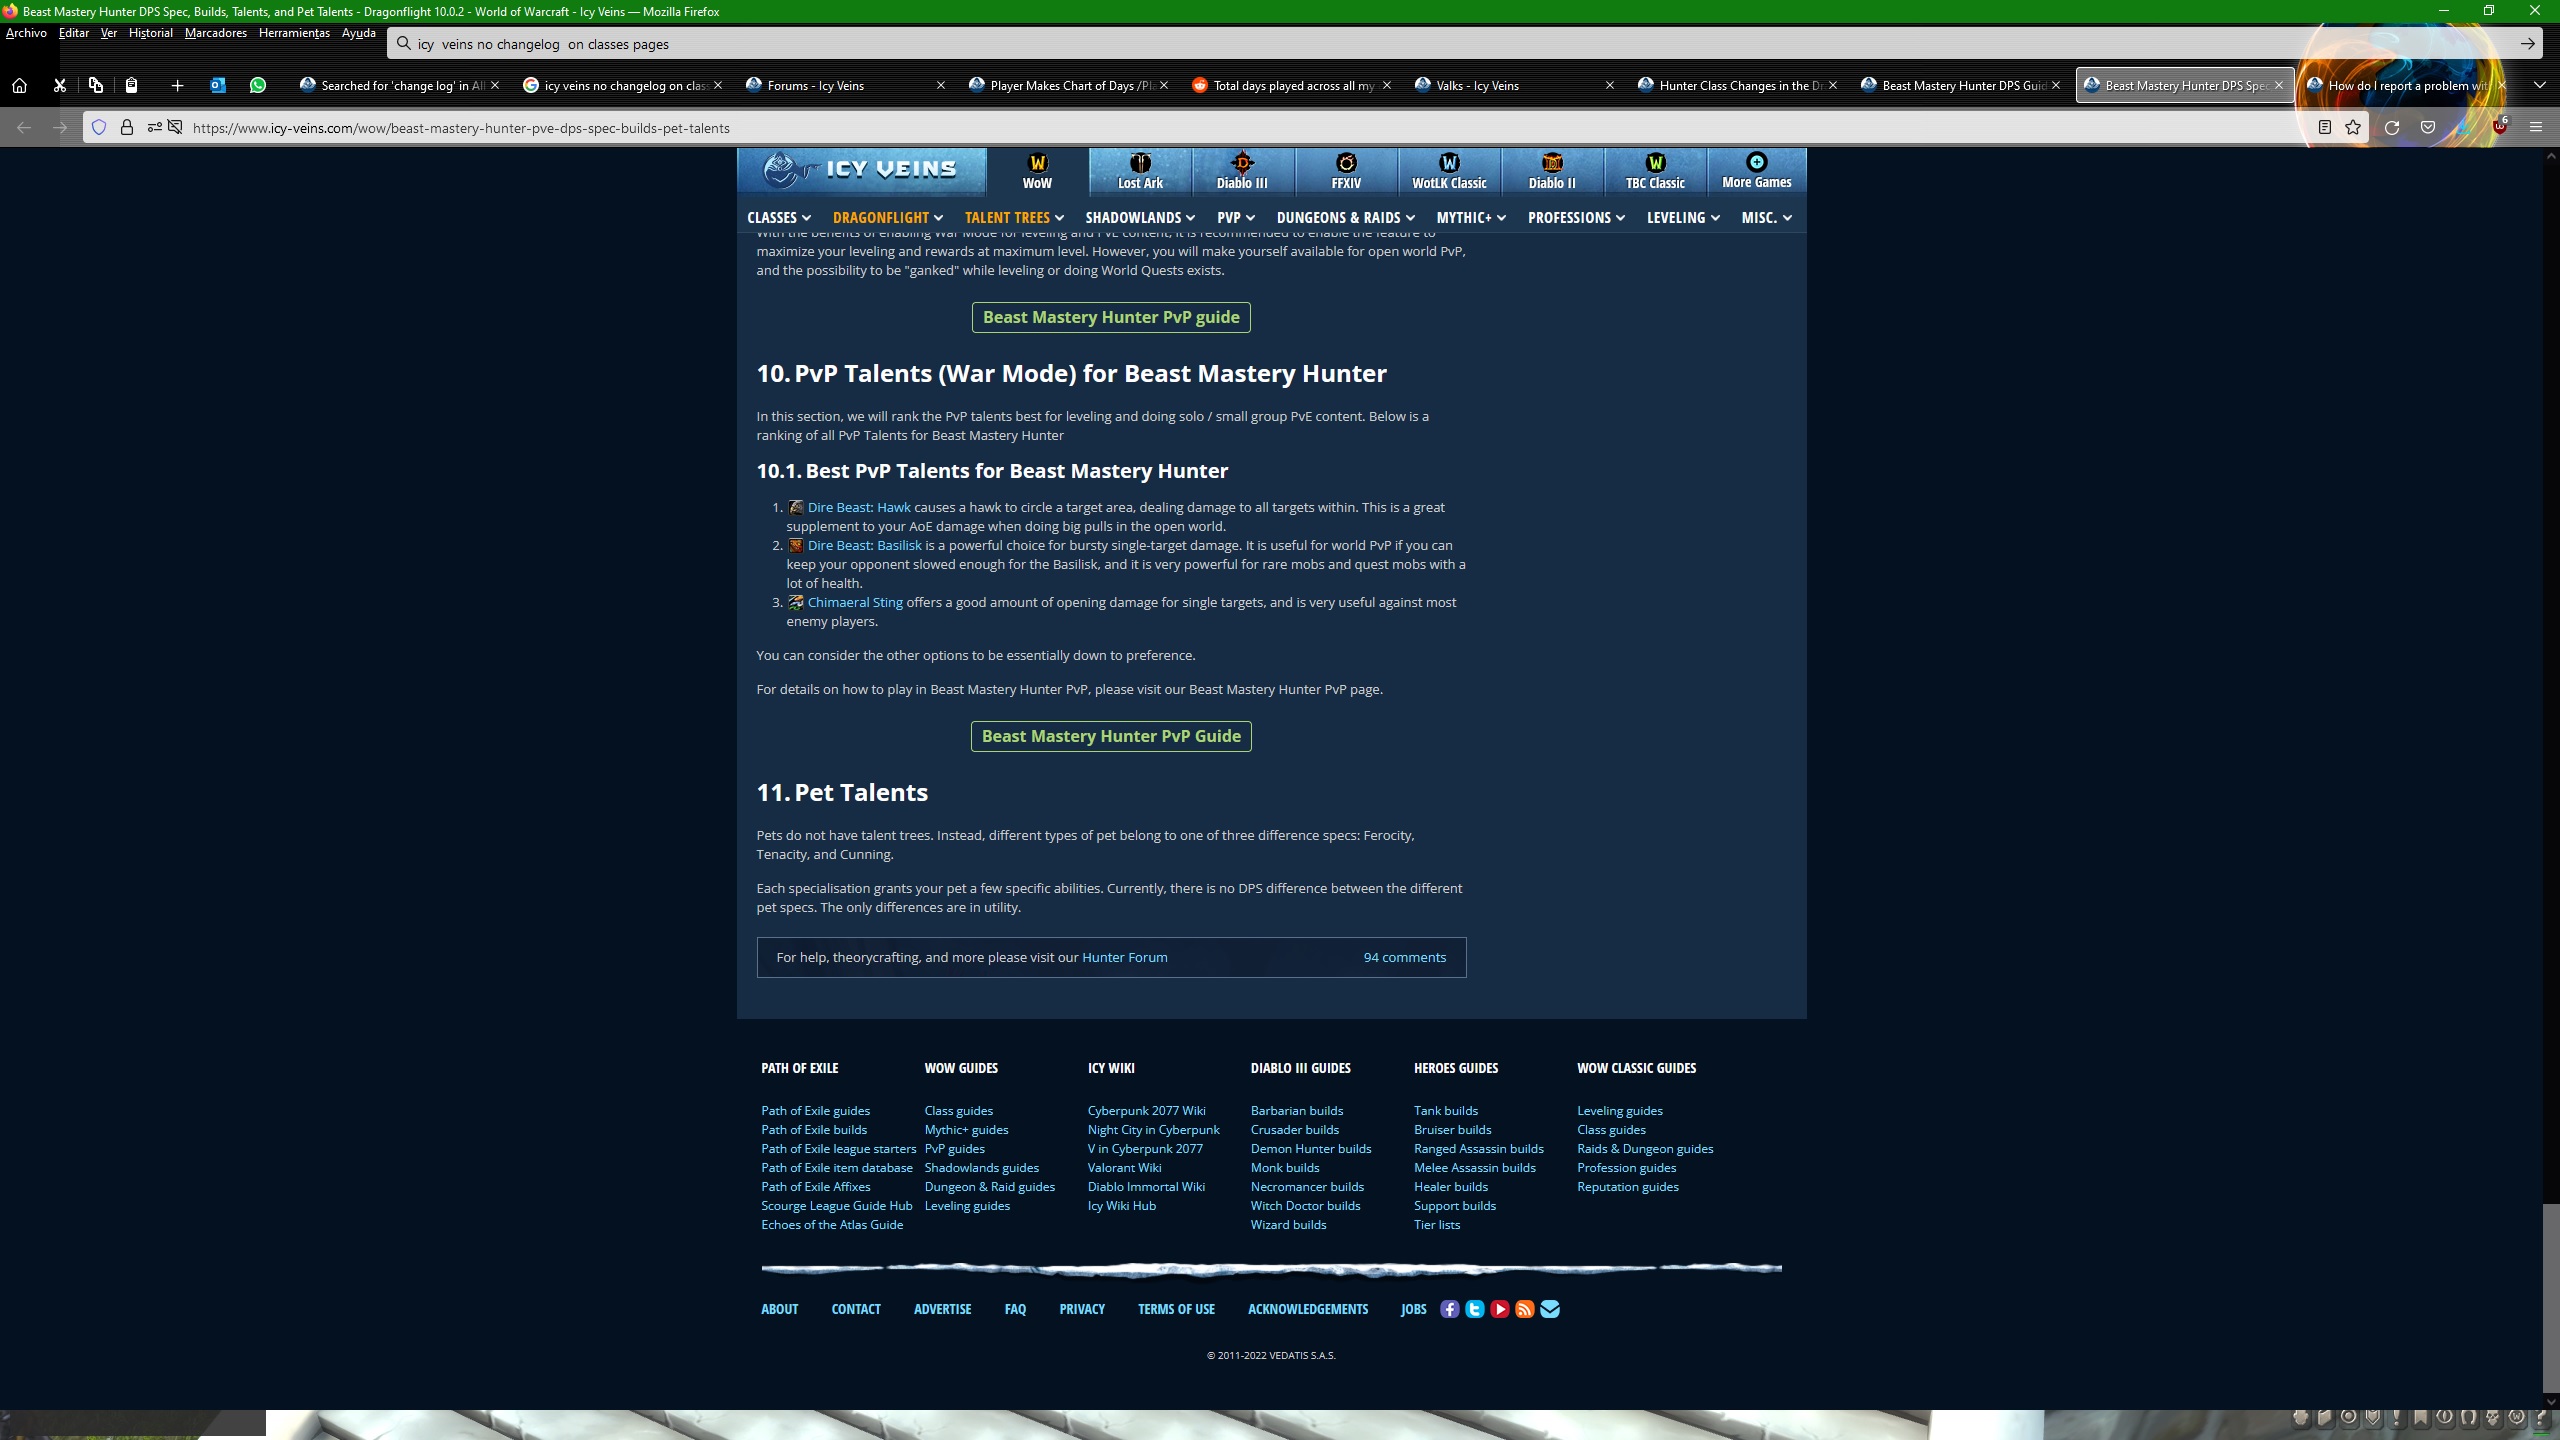Switch to Forums - Icy Veins tab
This screenshot has height=1440, width=2560.
pyautogui.click(x=846, y=85)
